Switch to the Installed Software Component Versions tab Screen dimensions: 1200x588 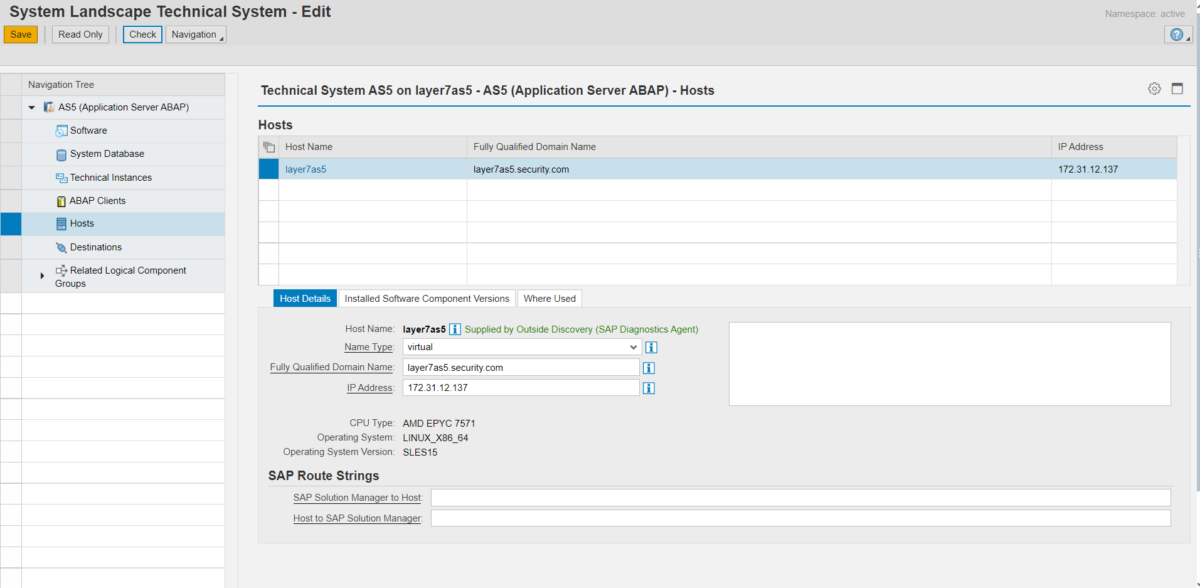(427, 298)
